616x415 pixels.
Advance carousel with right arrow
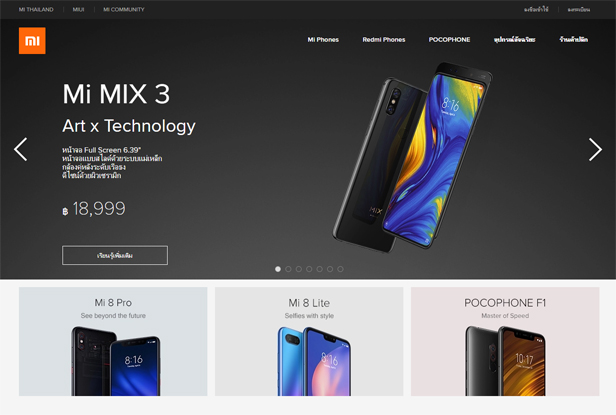[595, 149]
